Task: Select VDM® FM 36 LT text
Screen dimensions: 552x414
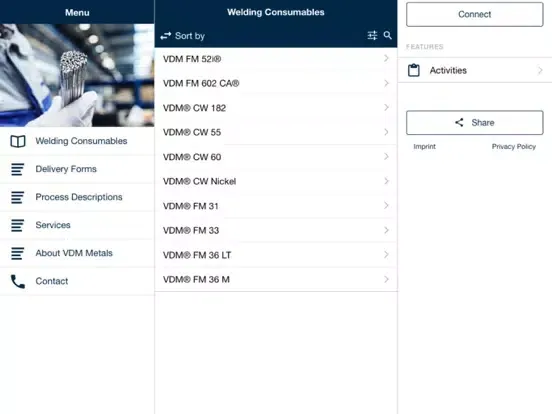Action: (x=197, y=255)
